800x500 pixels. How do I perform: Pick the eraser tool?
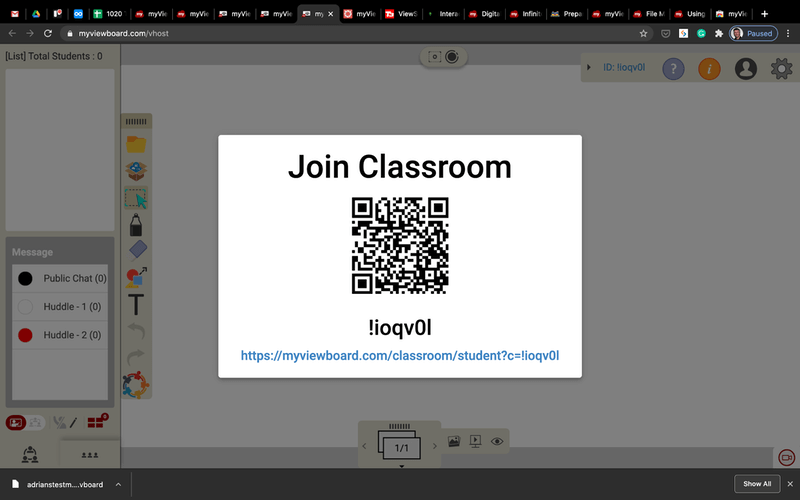138,250
